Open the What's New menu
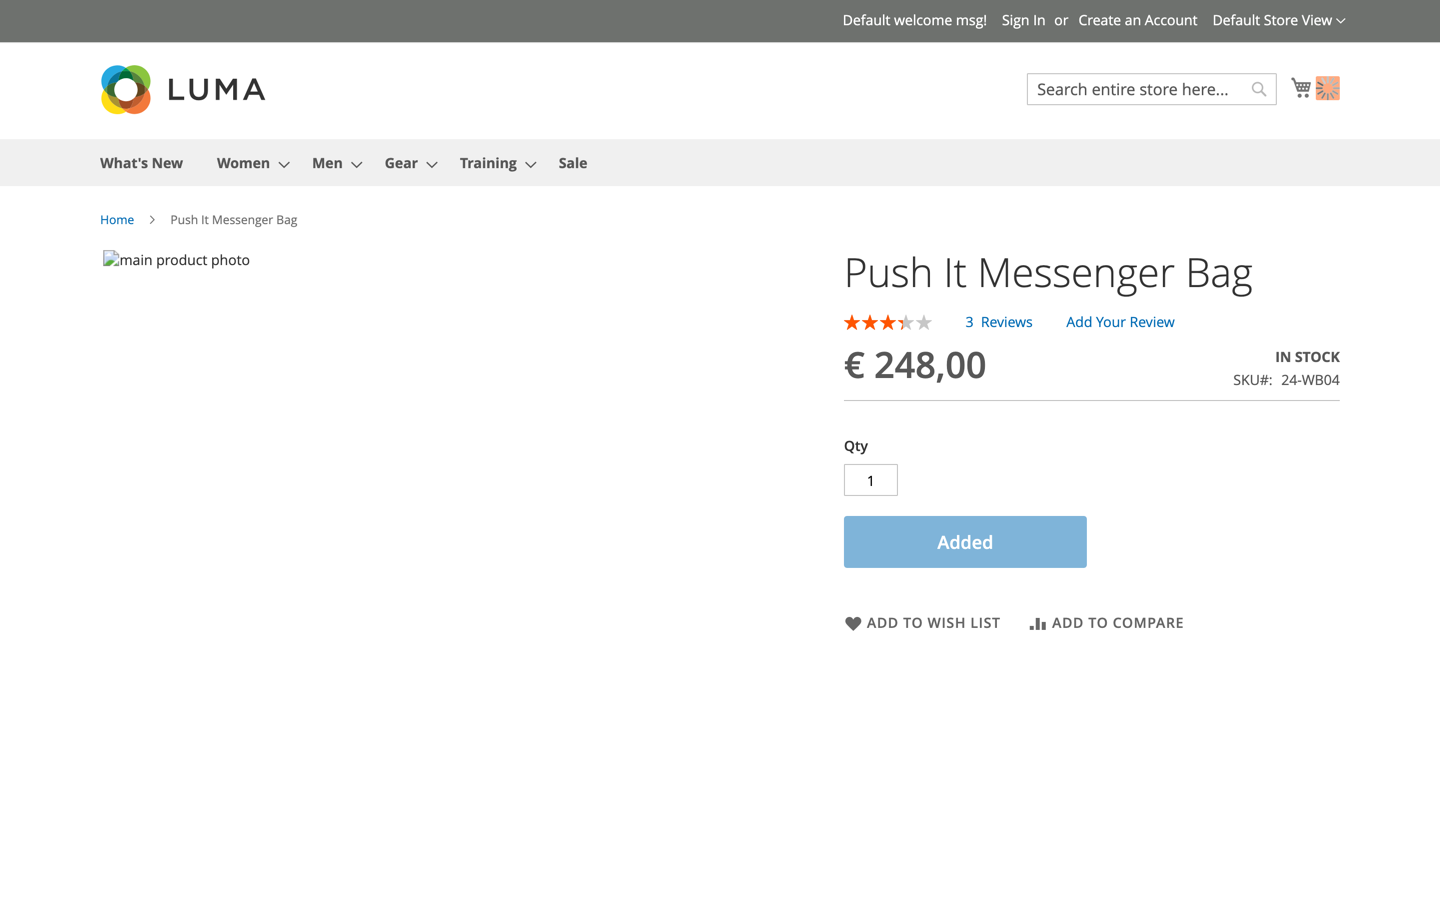The height and width of the screenshot is (900, 1440). click(141, 163)
